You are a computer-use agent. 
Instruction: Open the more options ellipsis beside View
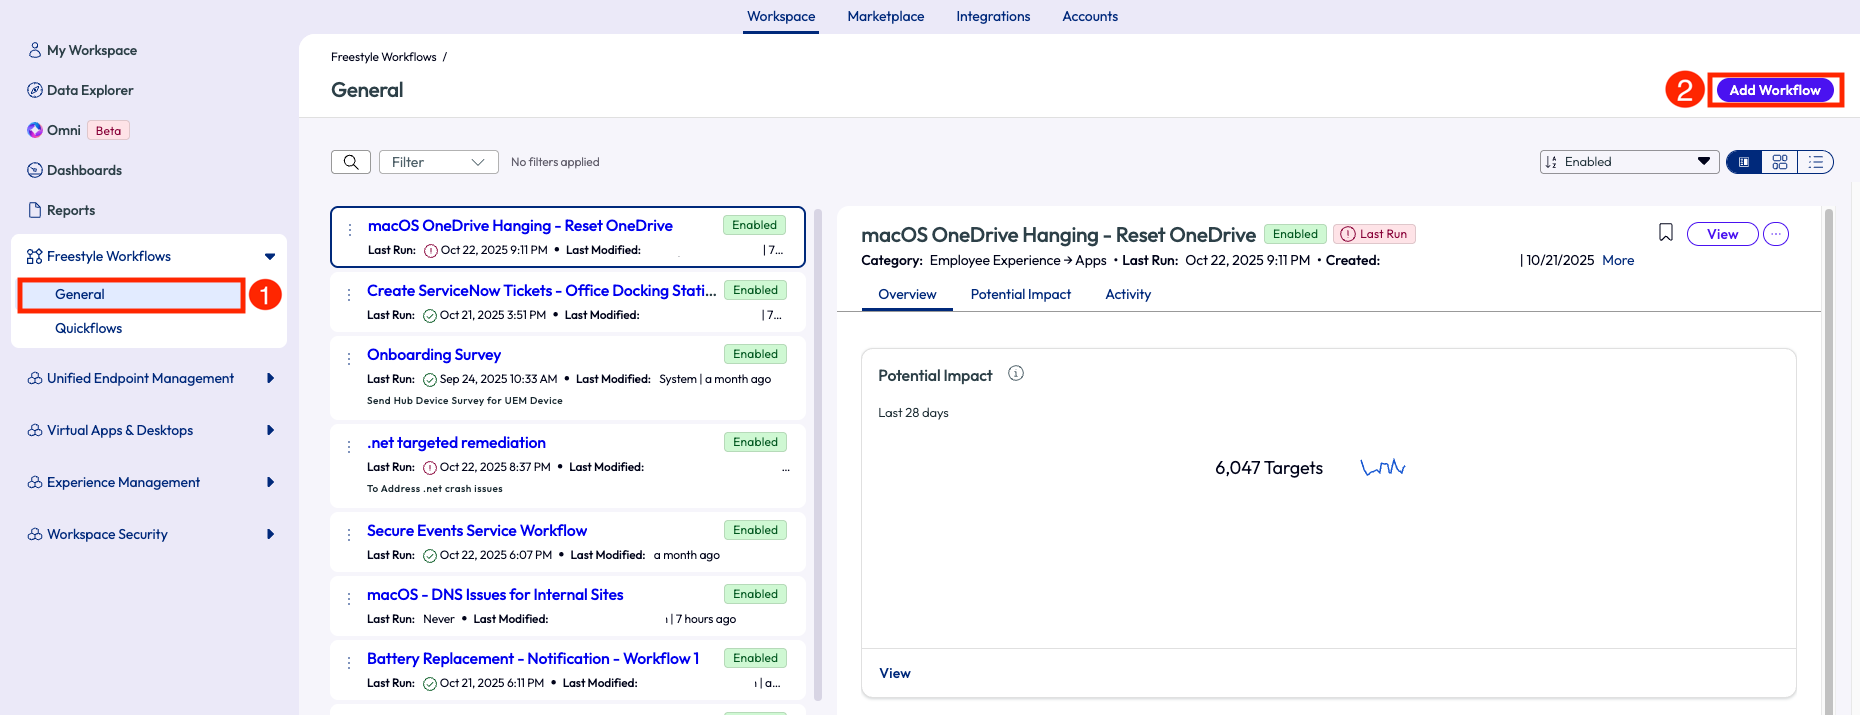(1775, 234)
